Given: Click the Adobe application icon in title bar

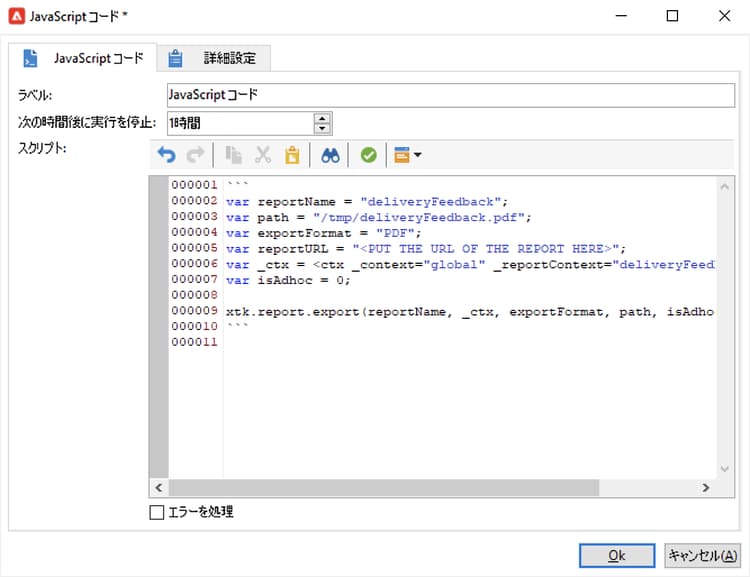Looking at the screenshot, I should tap(16, 16).
